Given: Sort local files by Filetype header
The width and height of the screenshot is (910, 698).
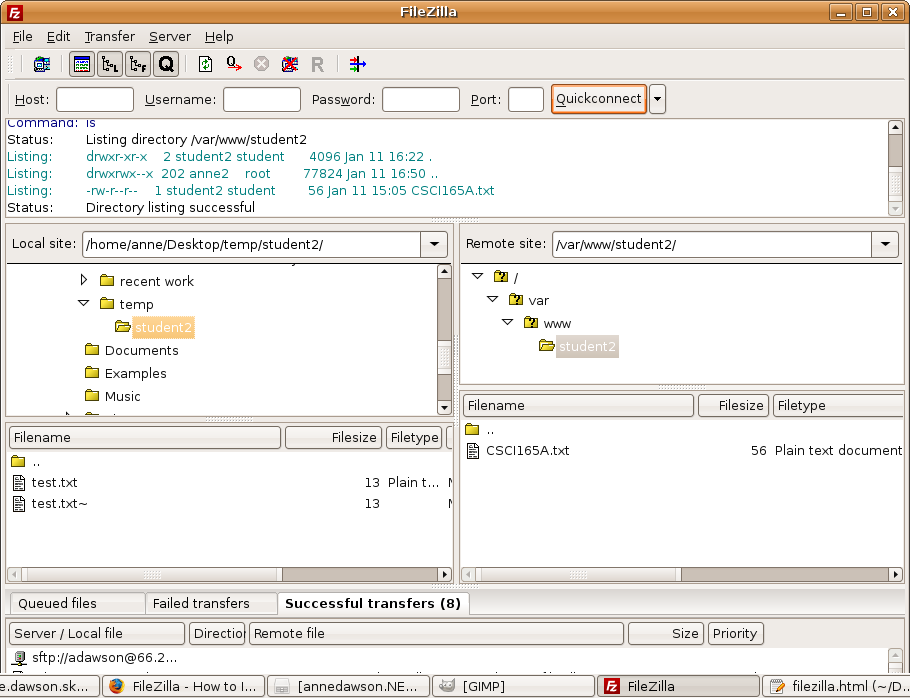Looking at the screenshot, I should pyautogui.click(x=414, y=437).
